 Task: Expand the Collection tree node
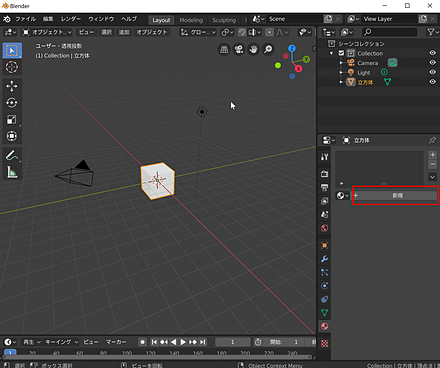coord(331,53)
